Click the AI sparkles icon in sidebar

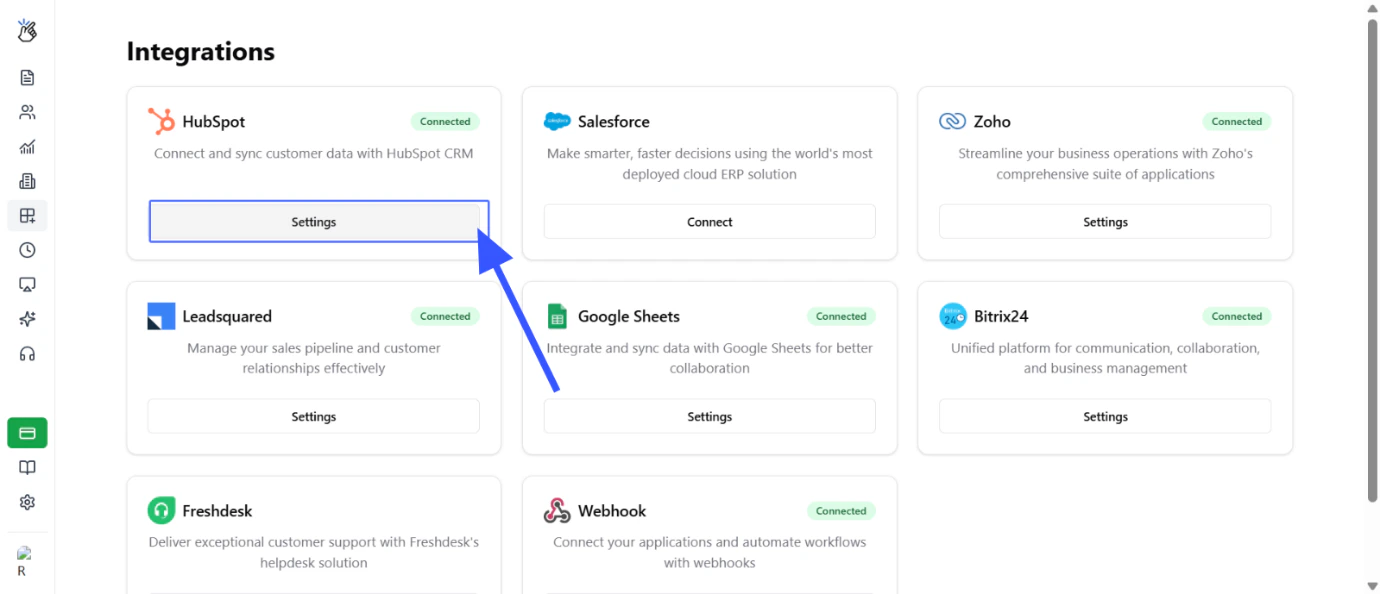coord(26,319)
